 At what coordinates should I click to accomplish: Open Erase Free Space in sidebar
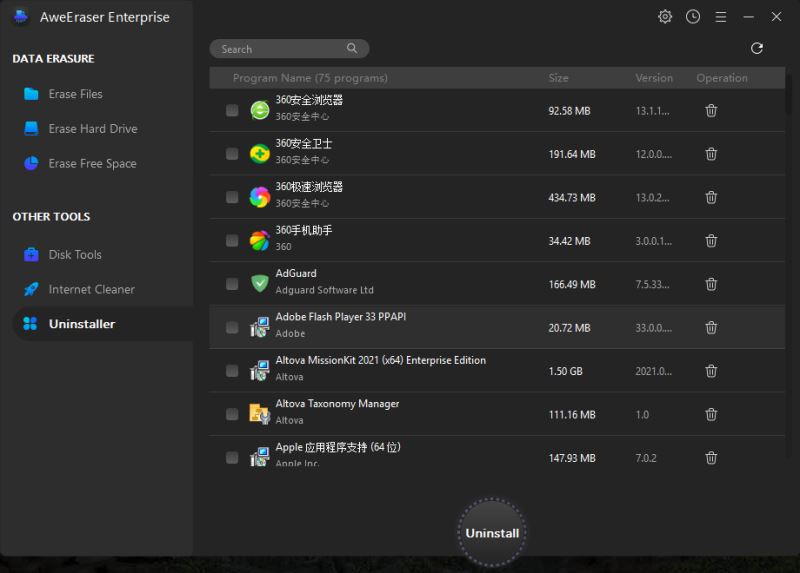(x=102, y=163)
